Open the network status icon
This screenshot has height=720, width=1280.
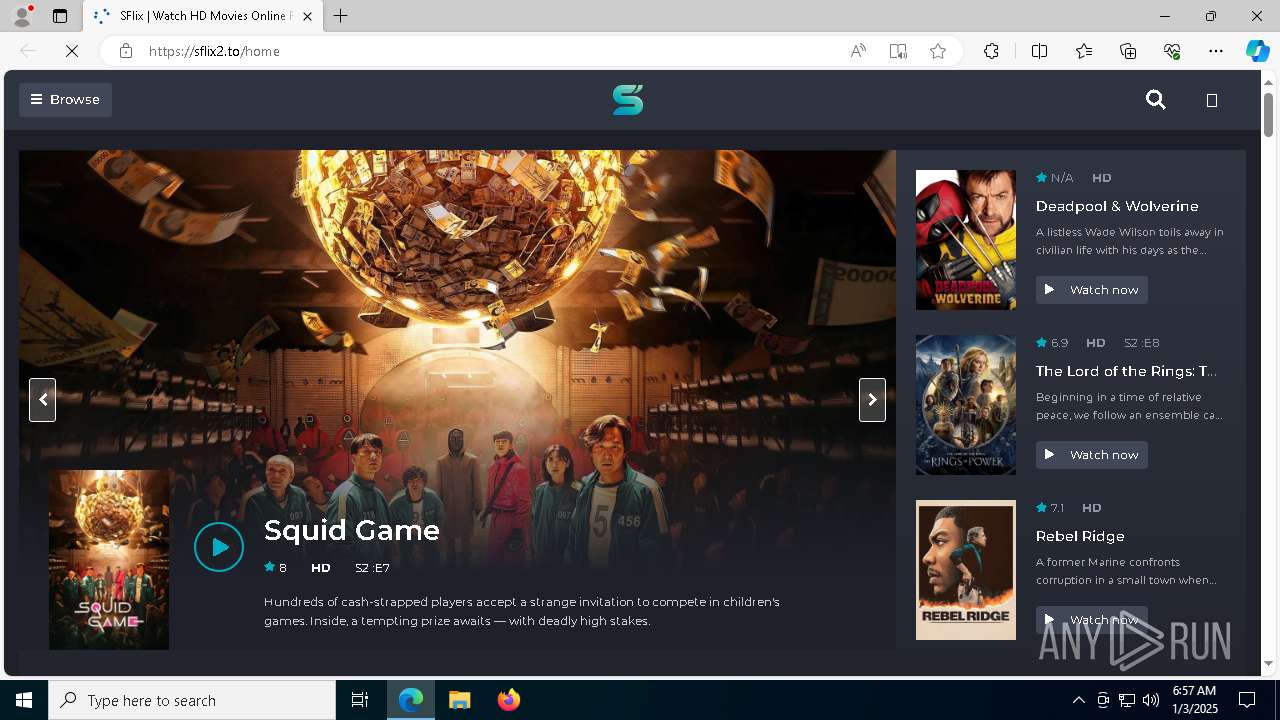point(1127,700)
